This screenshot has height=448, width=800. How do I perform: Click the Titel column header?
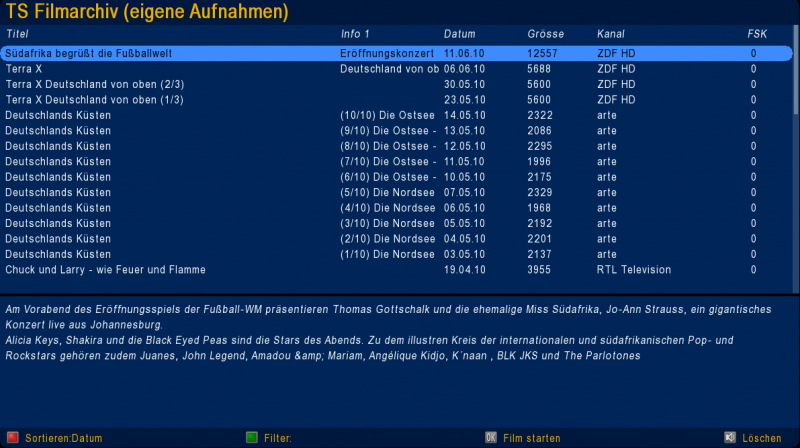(x=17, y=34)
